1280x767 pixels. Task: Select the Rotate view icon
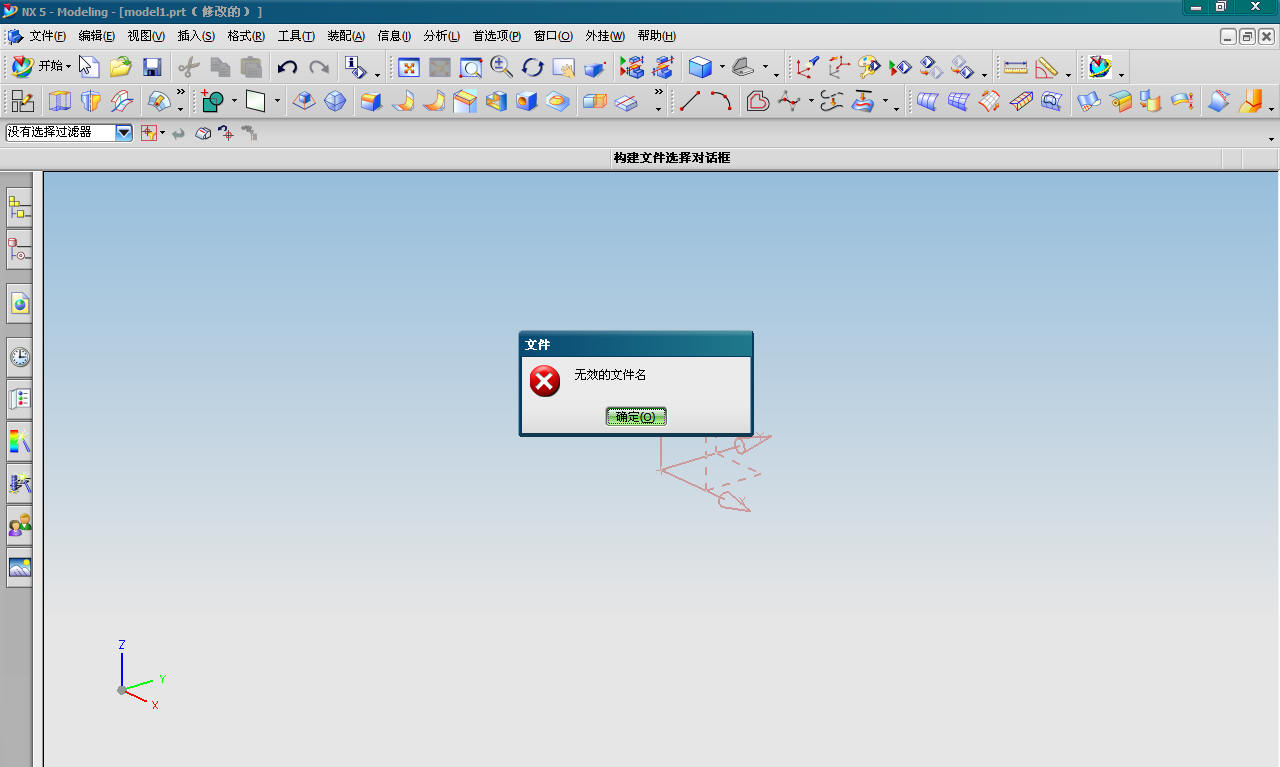pyautogui.click(x=533, y=67)
